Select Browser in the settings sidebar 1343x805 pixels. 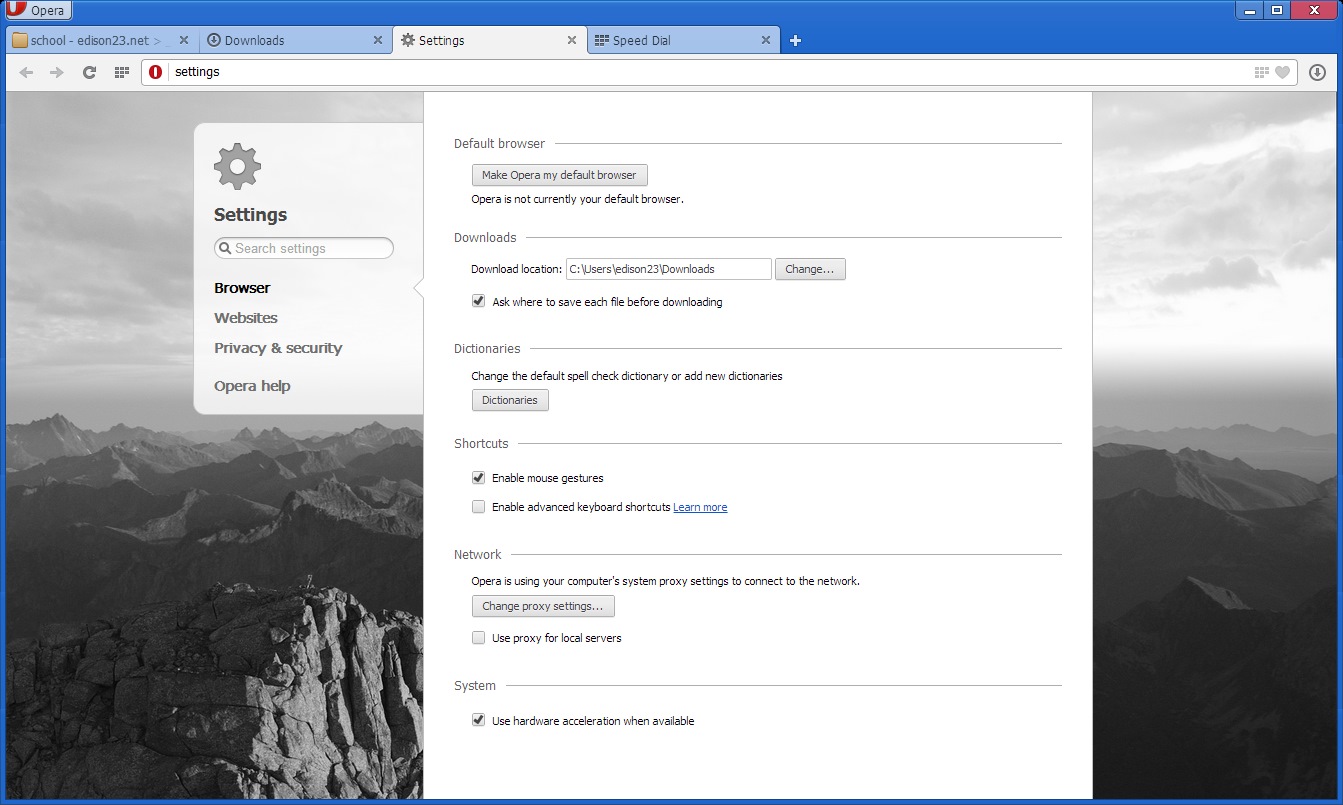click(x=242, y=288)
